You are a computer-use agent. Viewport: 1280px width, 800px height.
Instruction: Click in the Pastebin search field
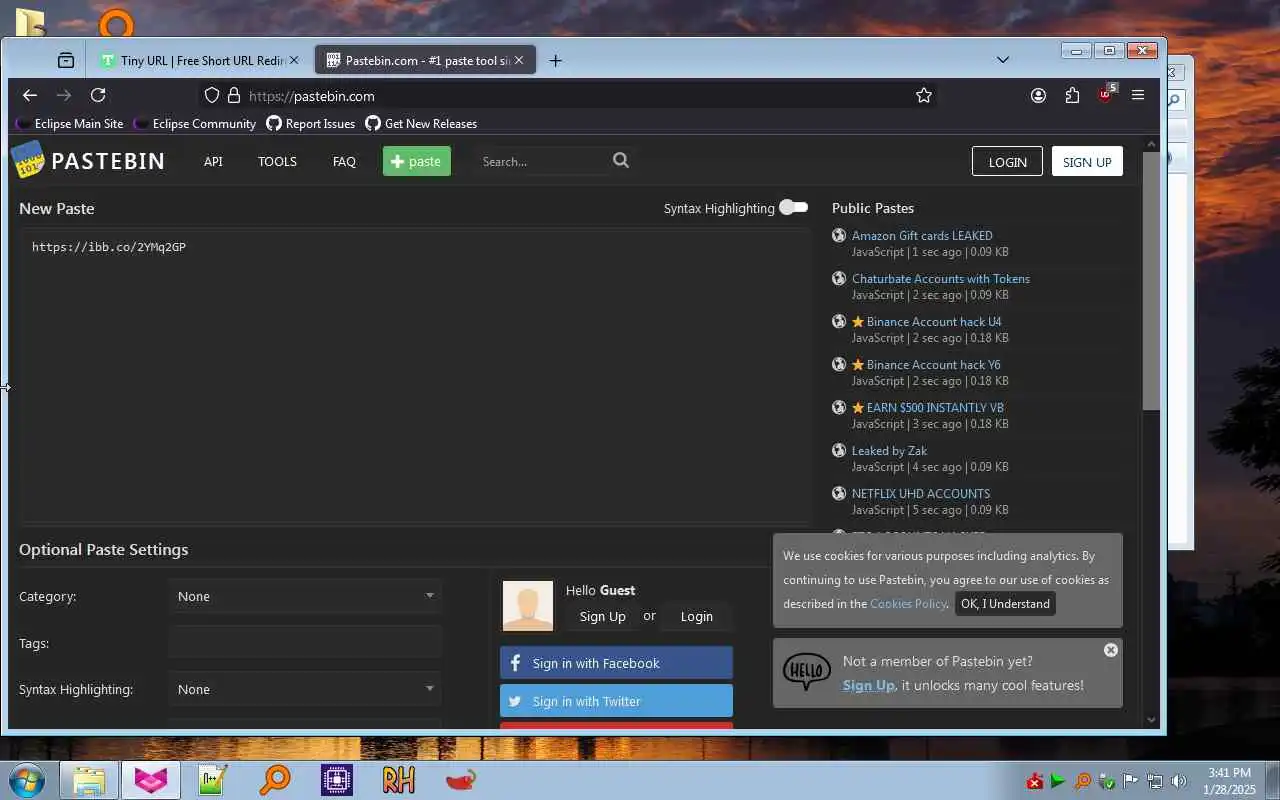click(542, 161)
